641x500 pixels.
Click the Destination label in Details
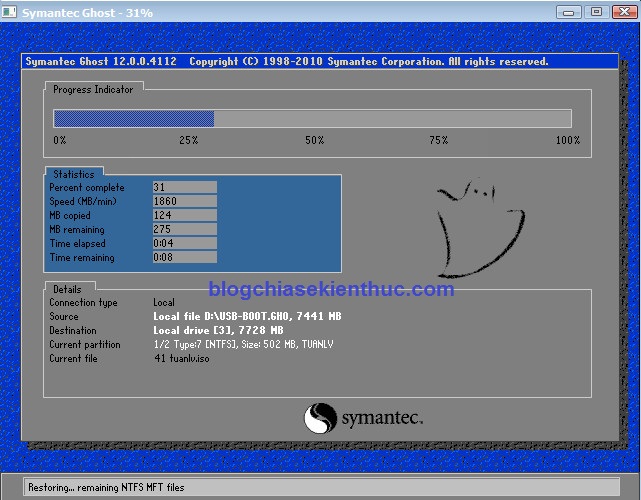point(73,330)
